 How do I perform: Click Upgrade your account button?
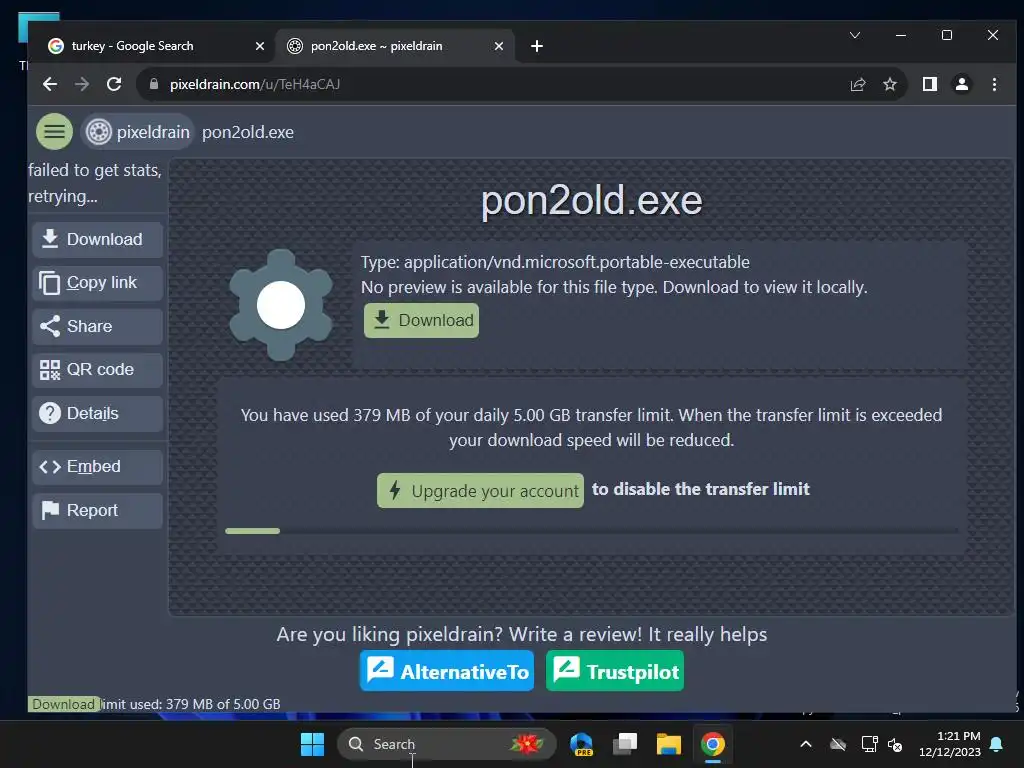pyautogui.click(x=480, y=490)
